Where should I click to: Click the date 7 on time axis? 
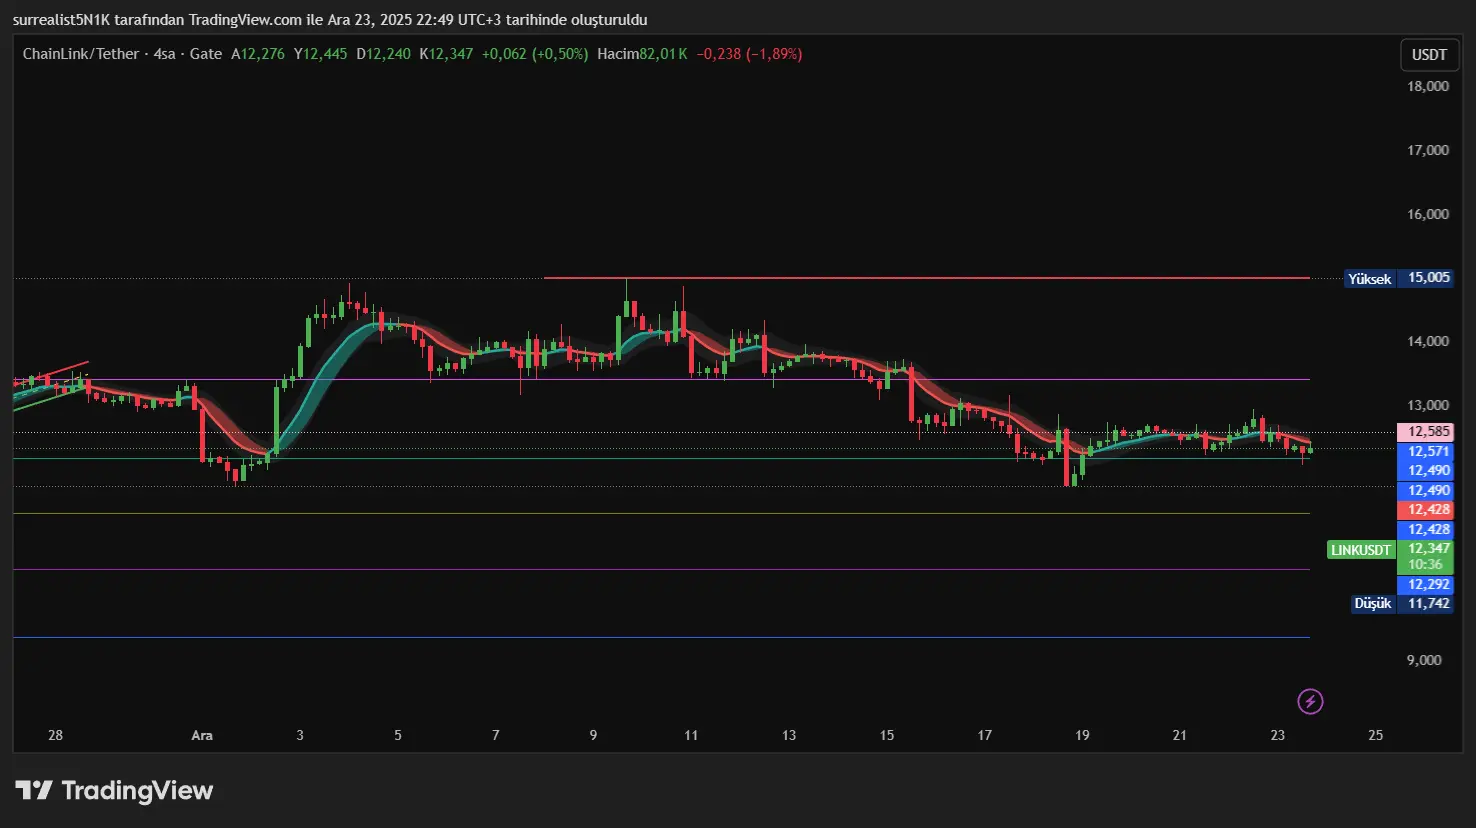(496, 736)
